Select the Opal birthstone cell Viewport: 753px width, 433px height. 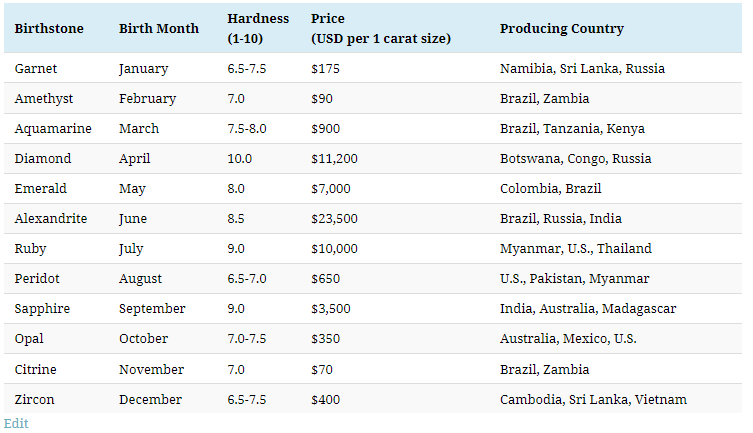(30, 339)
